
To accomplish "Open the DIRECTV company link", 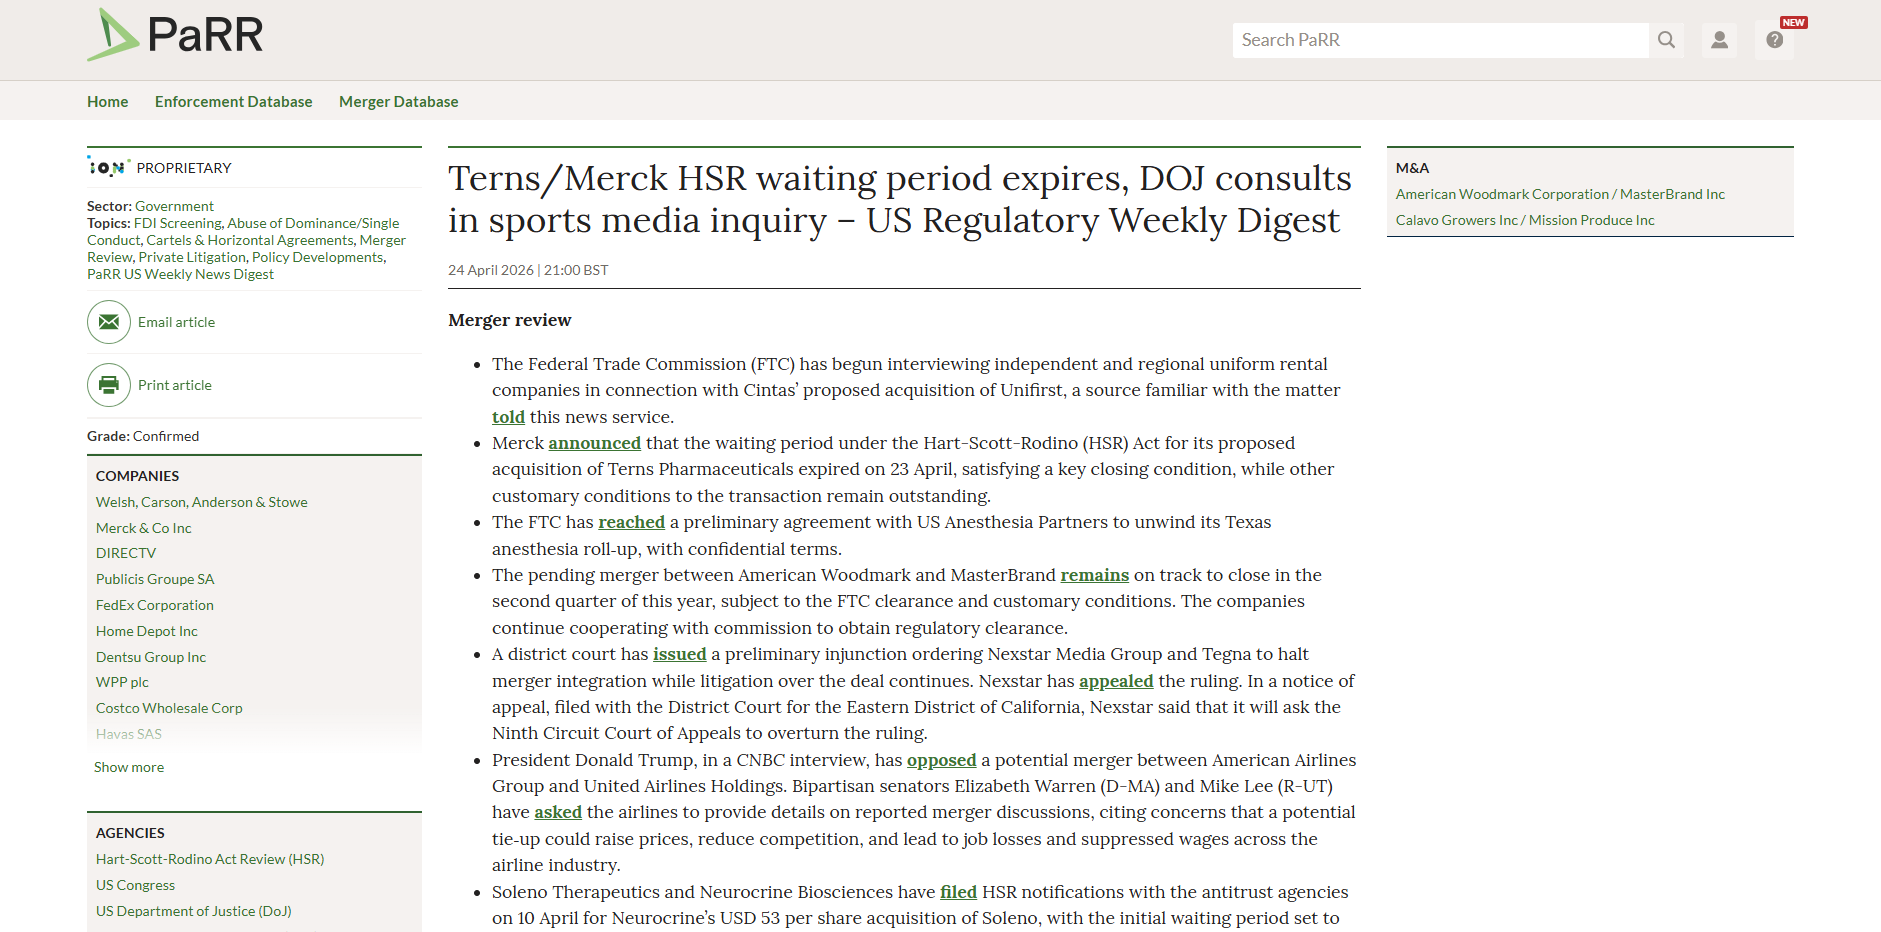I will click(x=126, y=553).
